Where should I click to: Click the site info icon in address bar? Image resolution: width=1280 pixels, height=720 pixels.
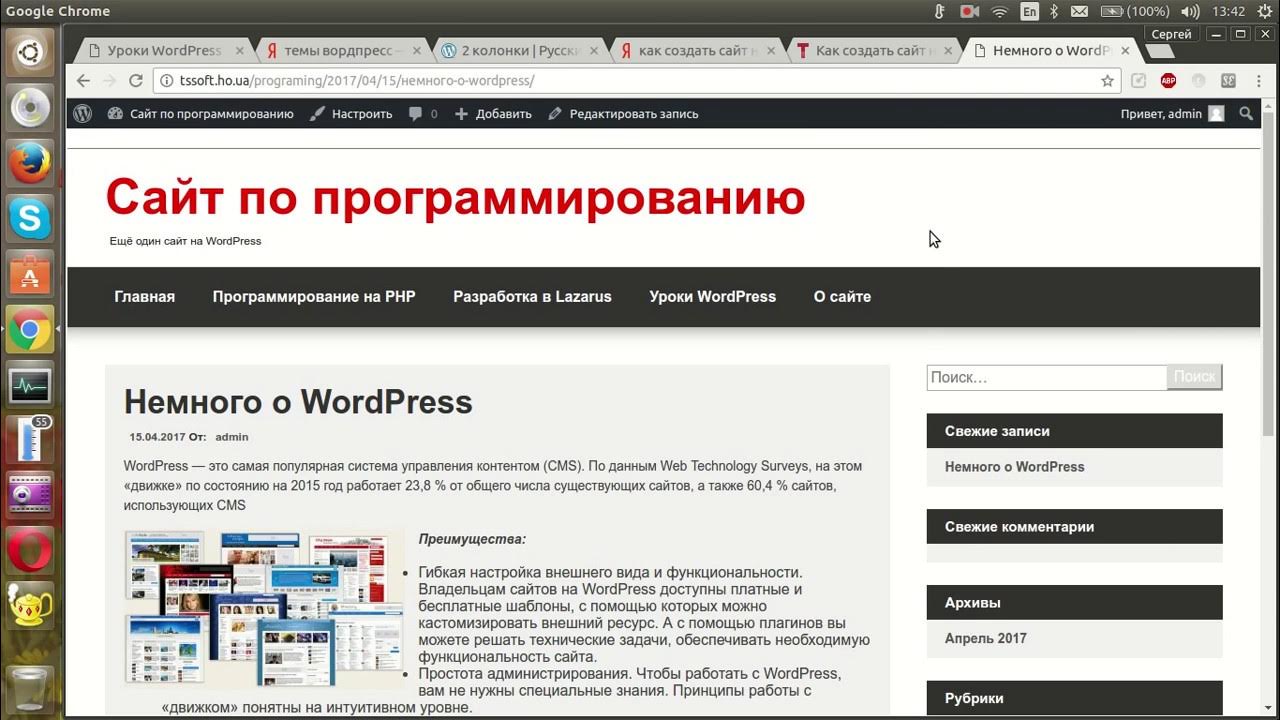pyautogui.click(x=166, y=81)
